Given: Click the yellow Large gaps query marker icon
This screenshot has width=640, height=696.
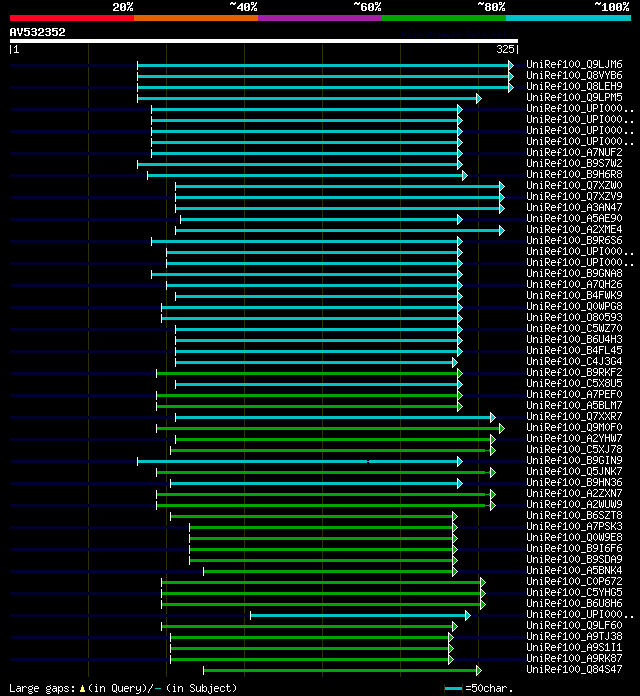Looking at the screenshot, I should point(82,688).
